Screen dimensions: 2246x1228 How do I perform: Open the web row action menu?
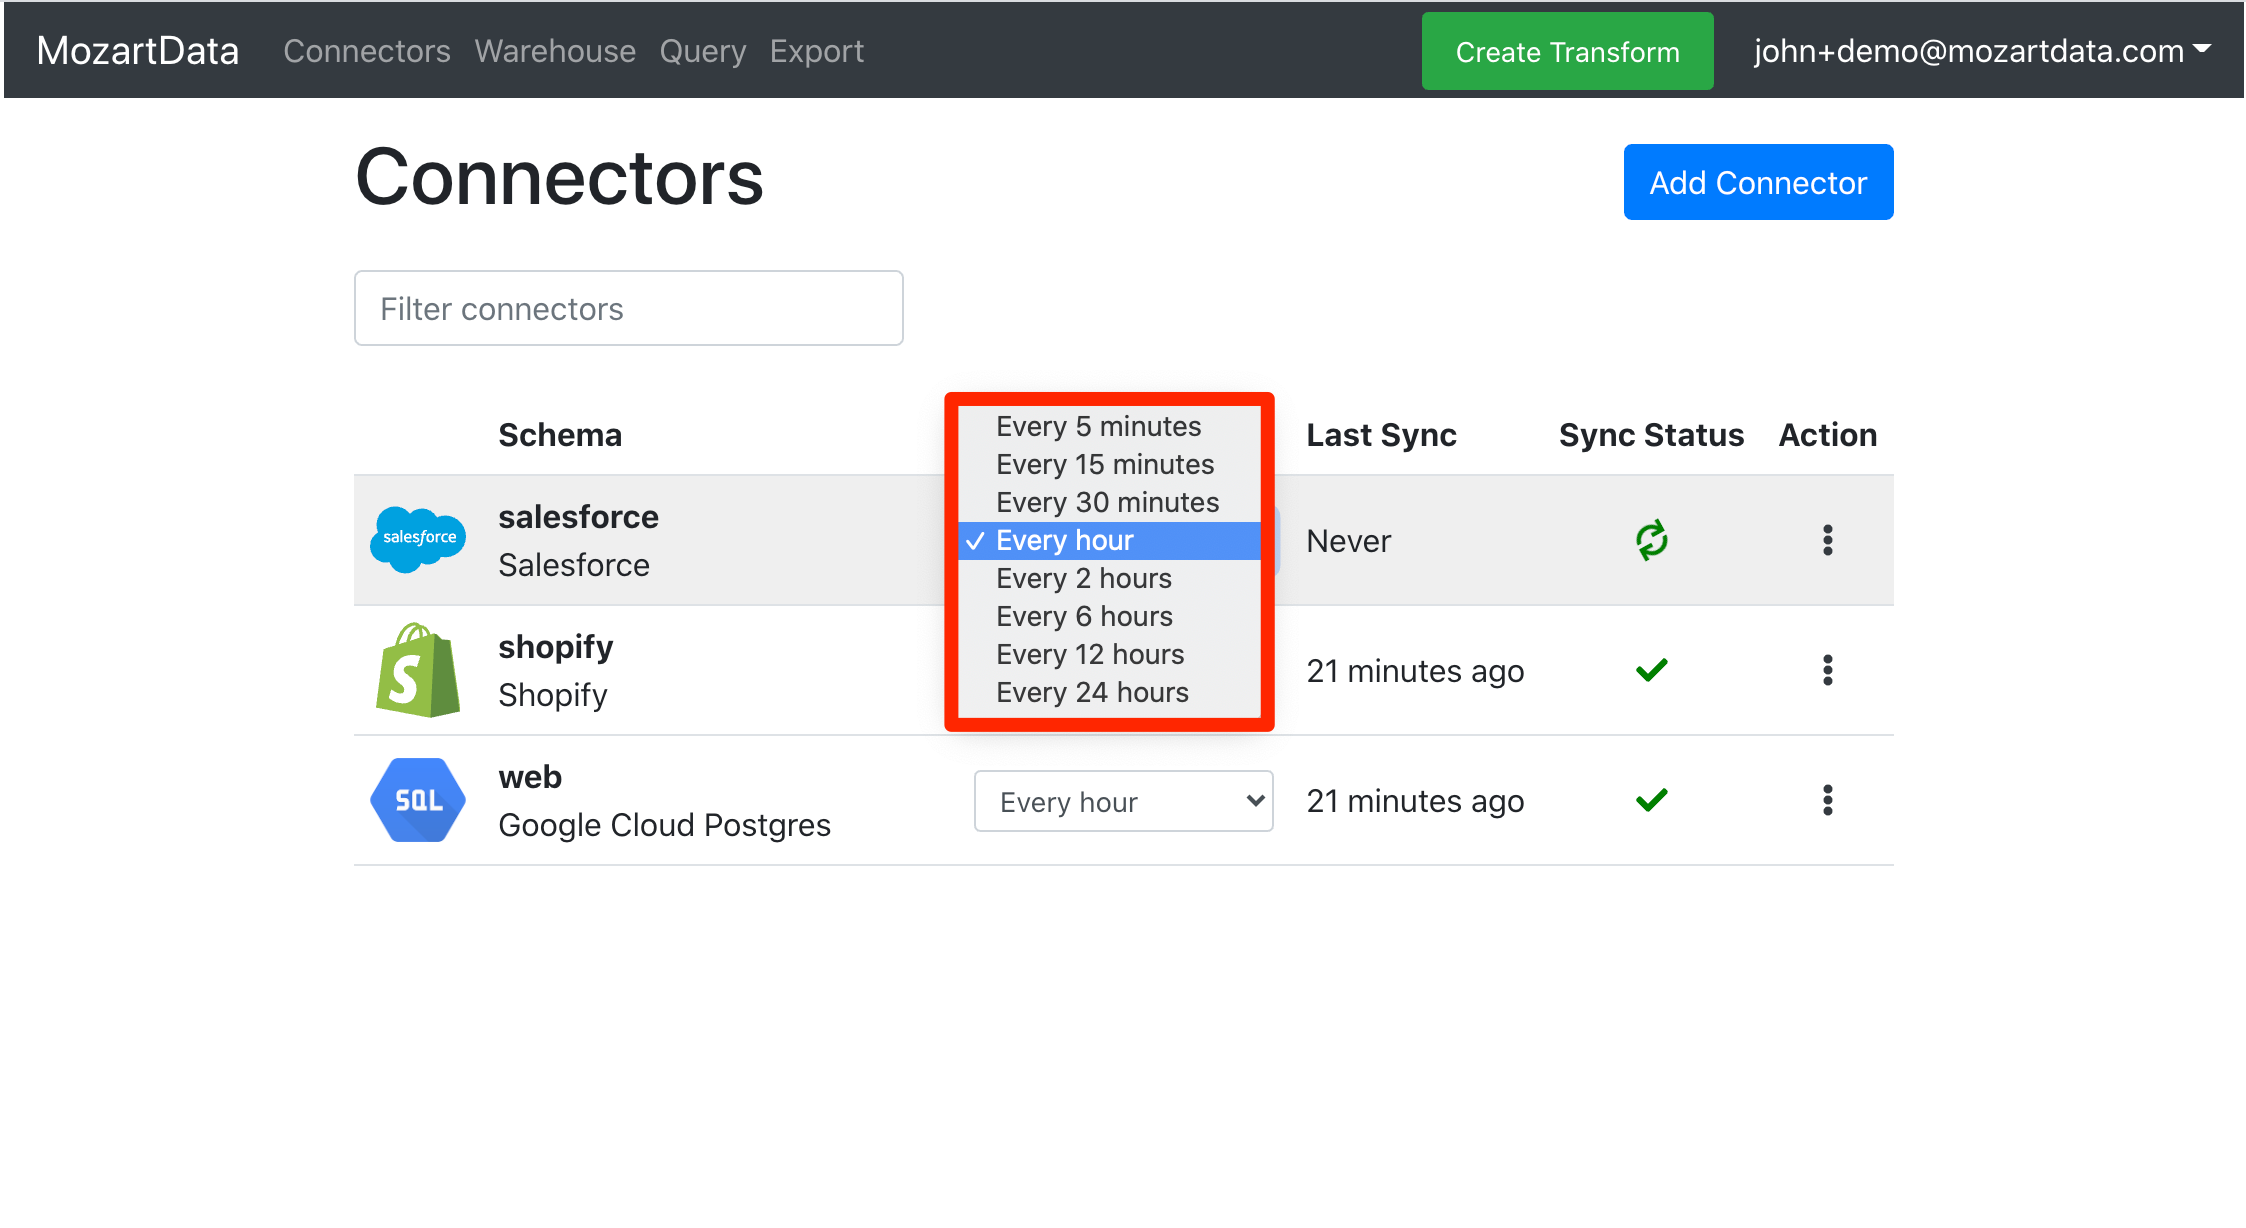1828,800
